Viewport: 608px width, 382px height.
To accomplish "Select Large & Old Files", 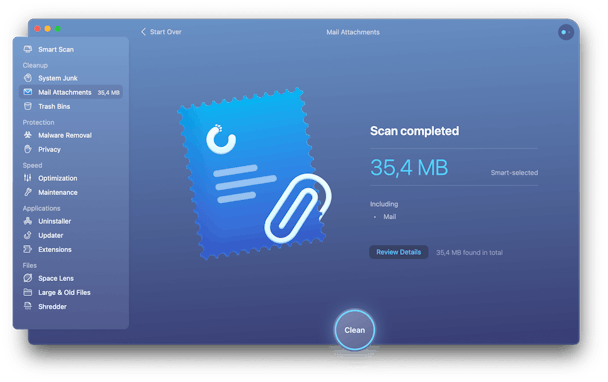I will (64, 292).
